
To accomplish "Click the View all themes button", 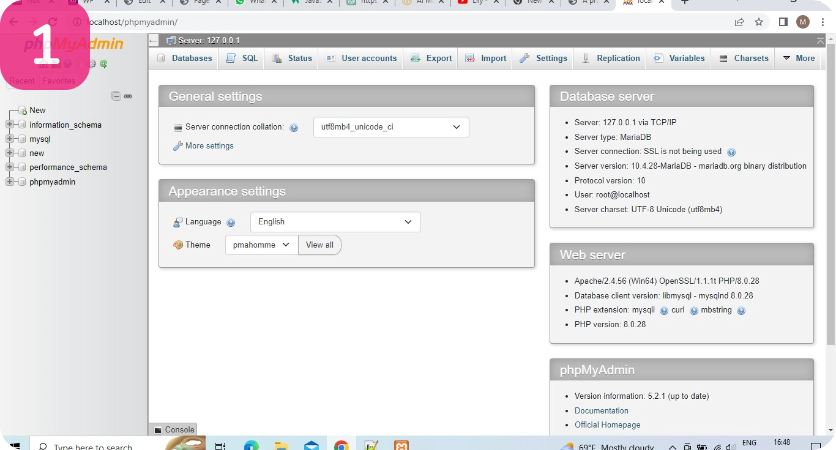I will point(319,245).
